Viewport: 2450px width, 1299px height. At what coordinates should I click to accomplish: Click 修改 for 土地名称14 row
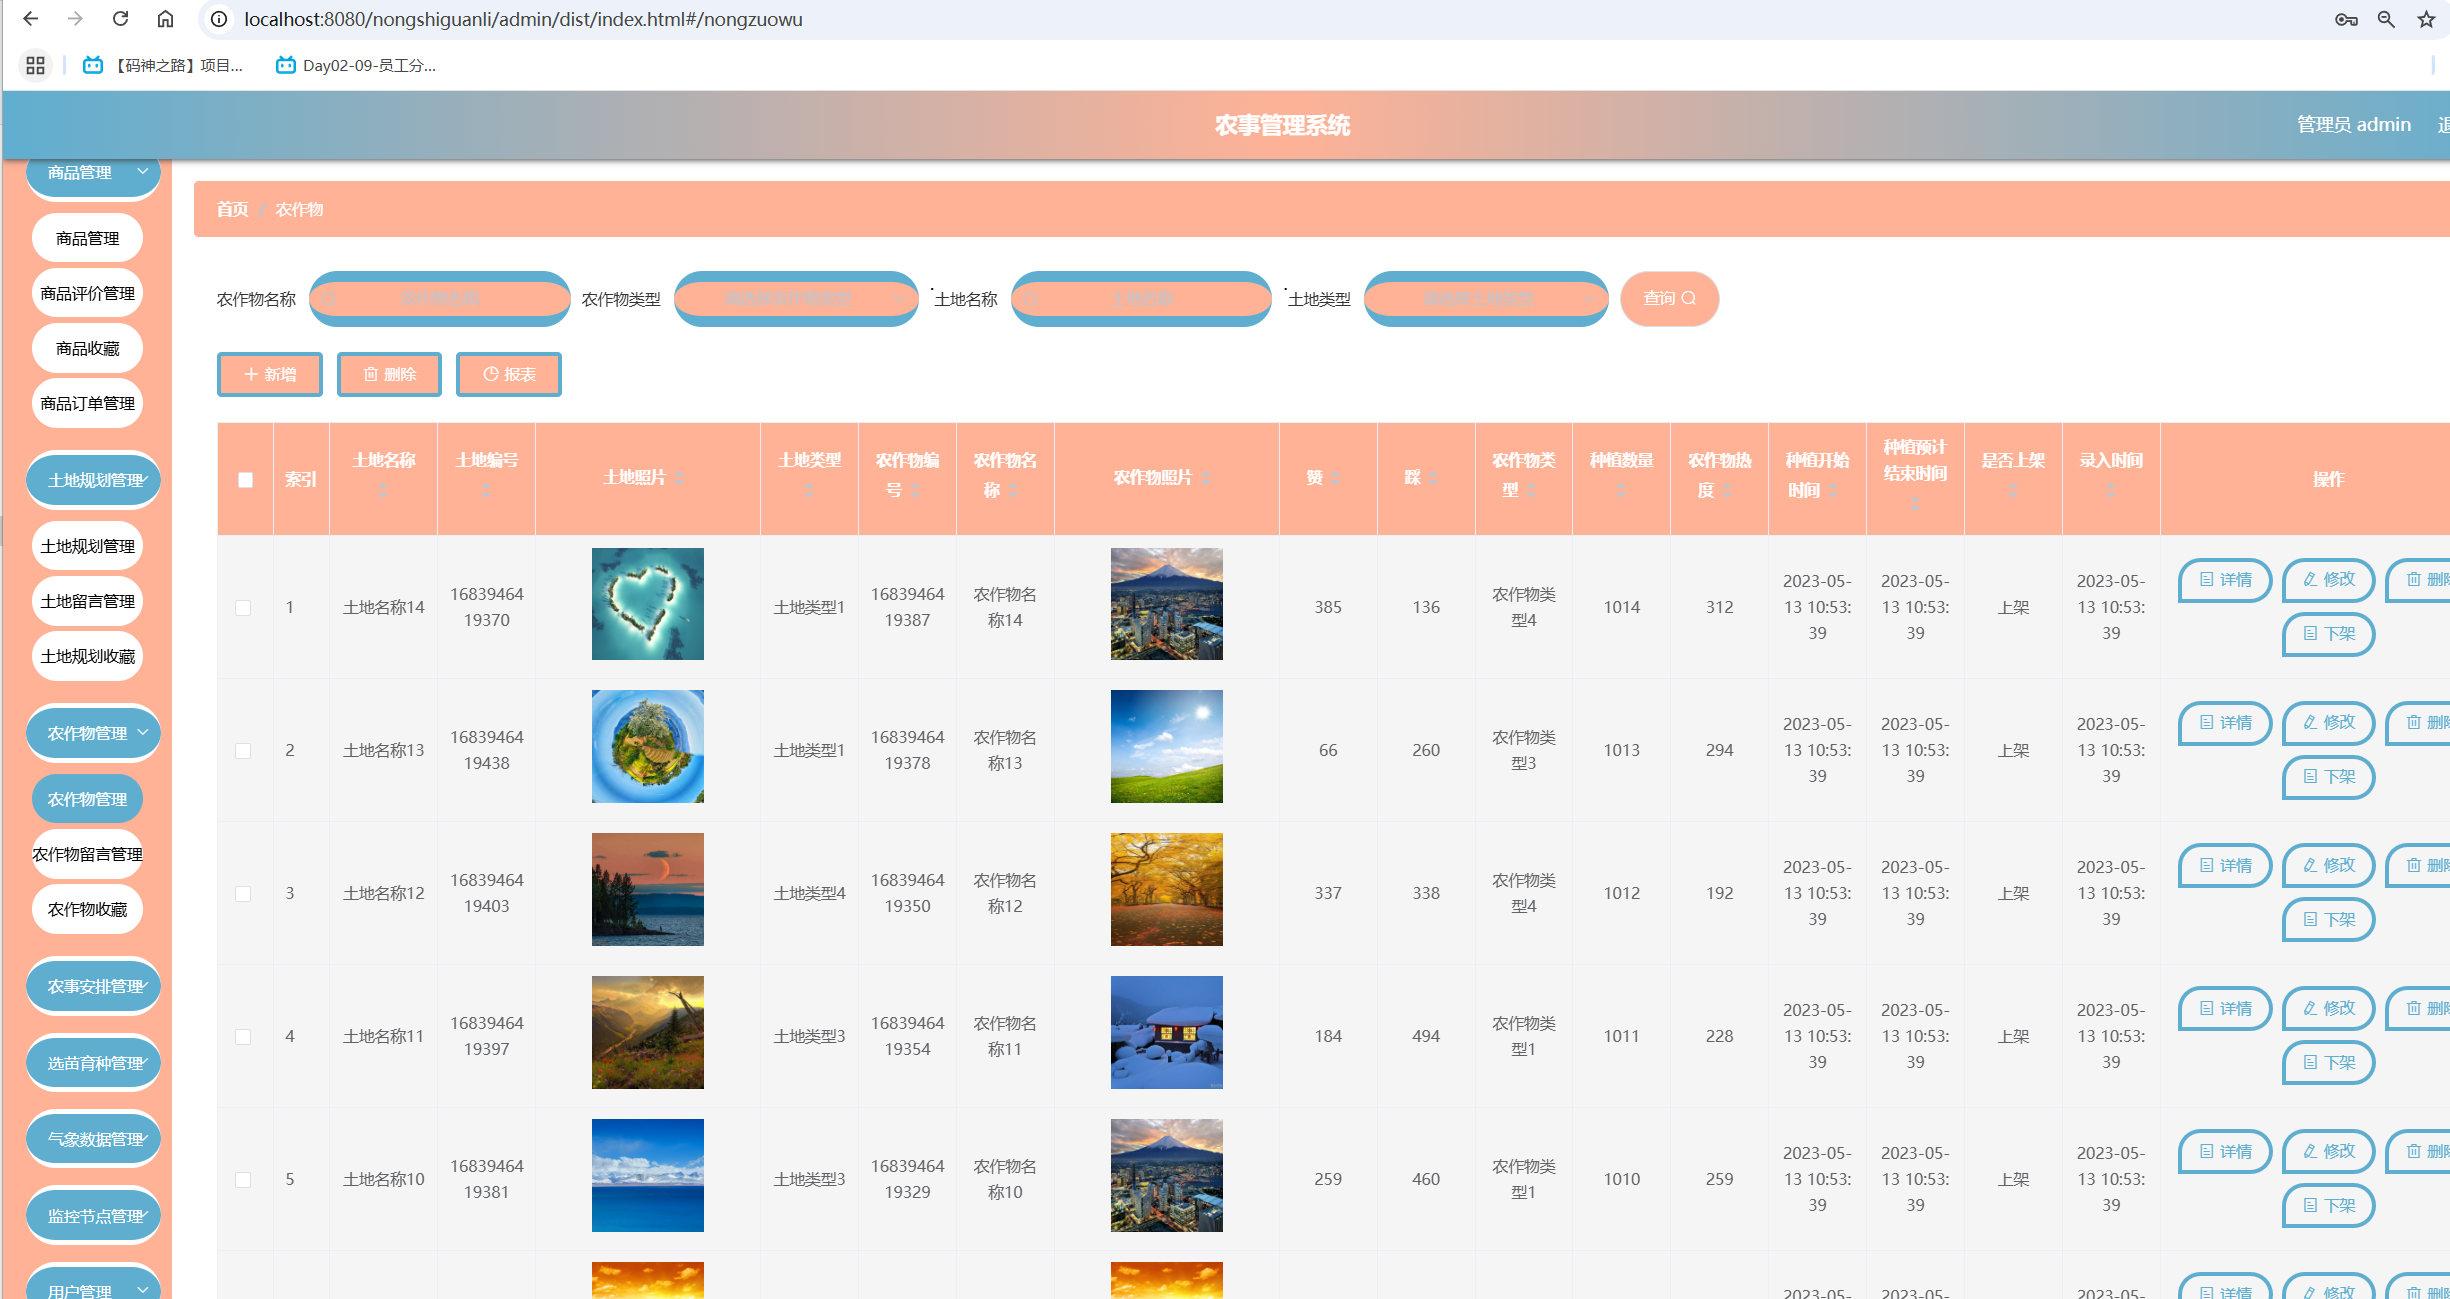click(x=2328, y=580)
